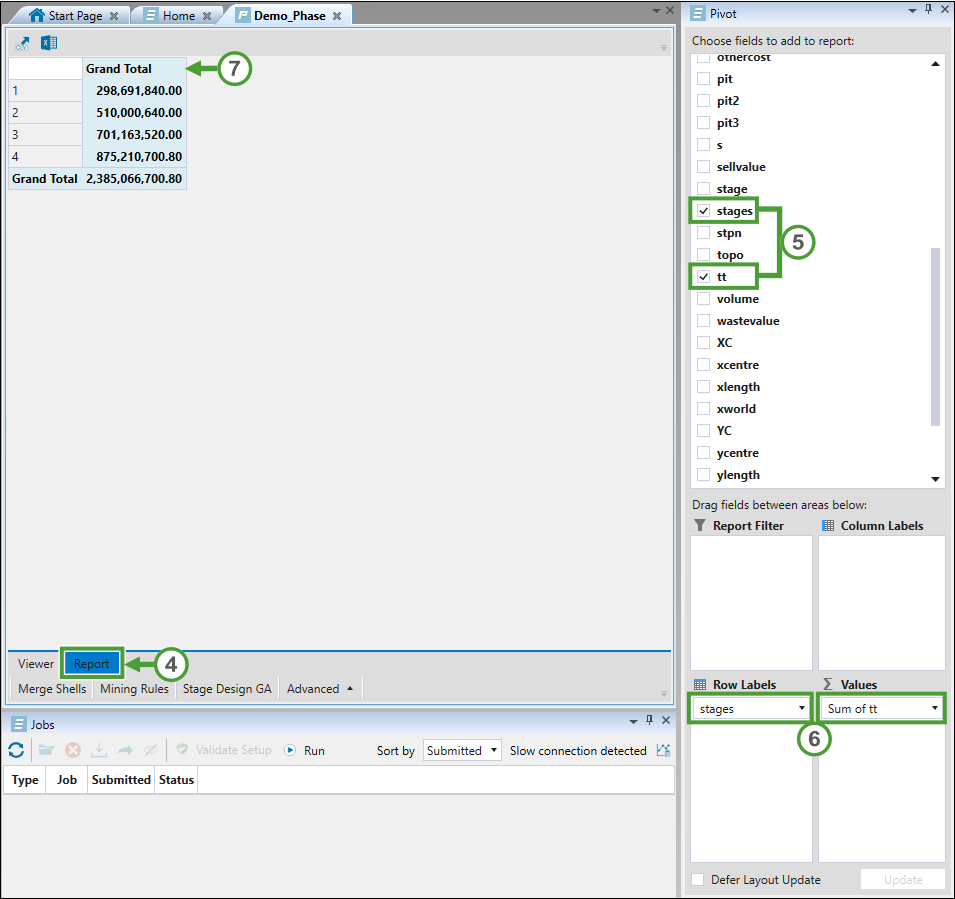Click the Export to Excel icon
The image size is (955, 899).
pyautogui.click(x=49, y=43)
